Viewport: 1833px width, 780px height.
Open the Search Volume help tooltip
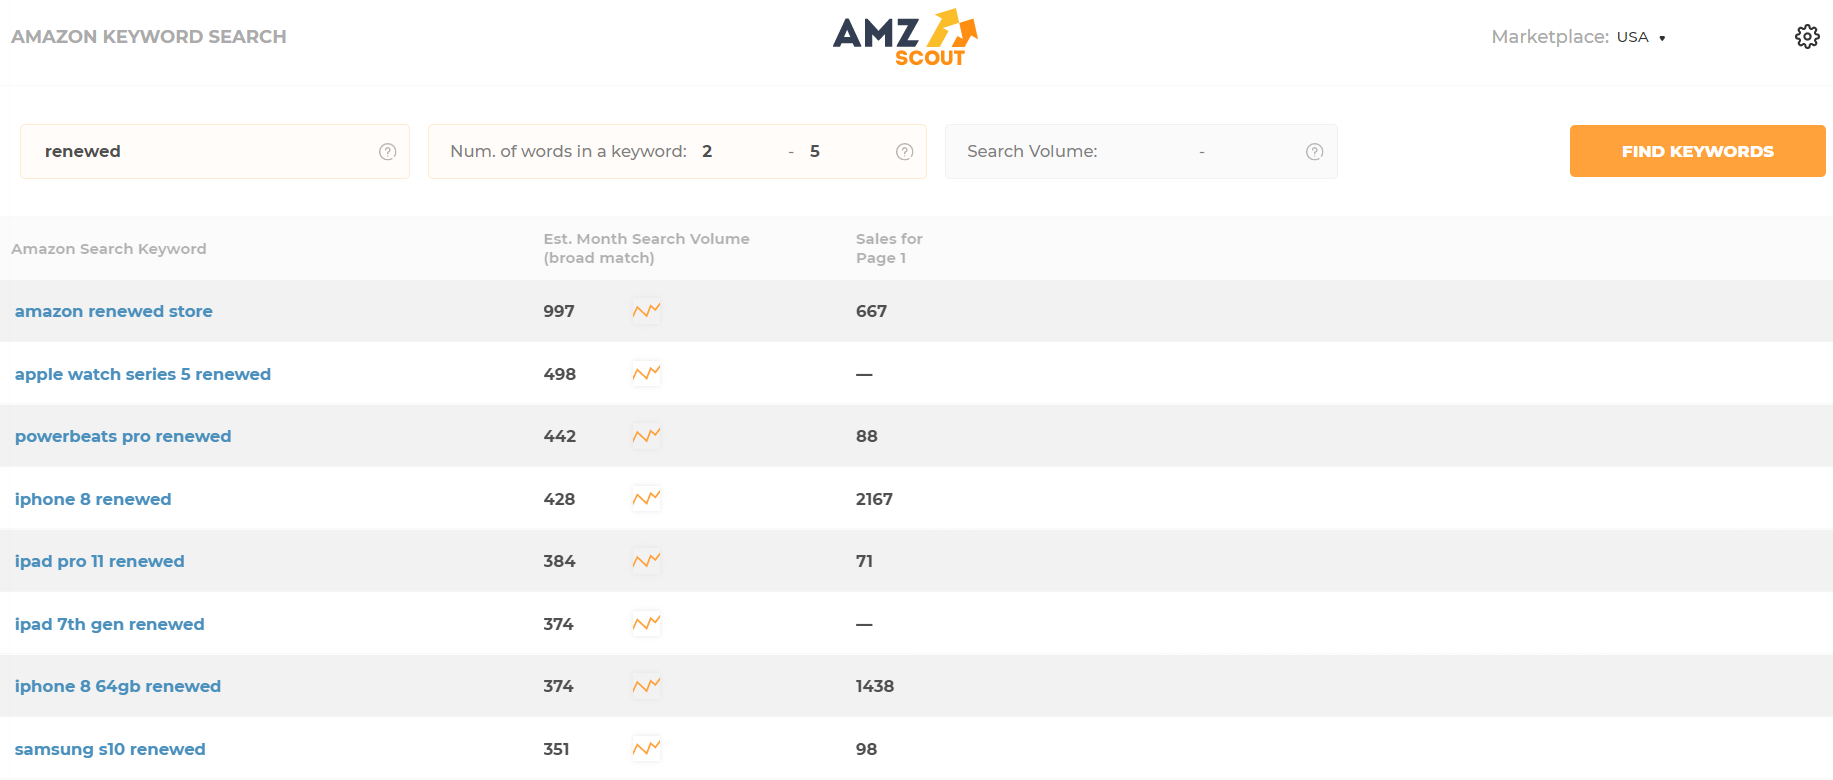(x=1314, y=151)
